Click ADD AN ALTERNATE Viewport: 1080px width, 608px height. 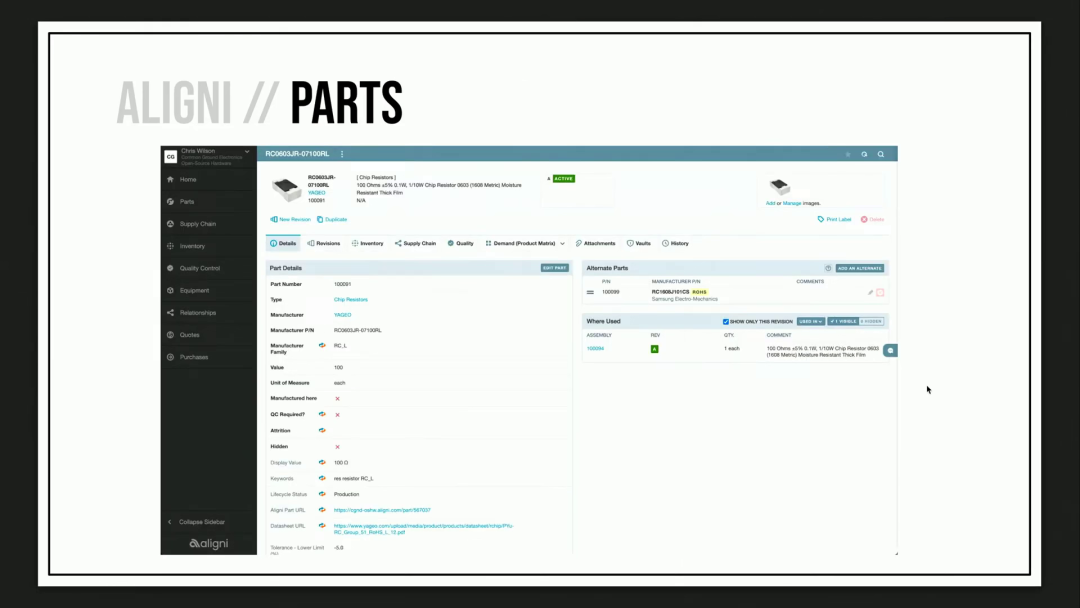pyautogui.click(x=860, y=269)
